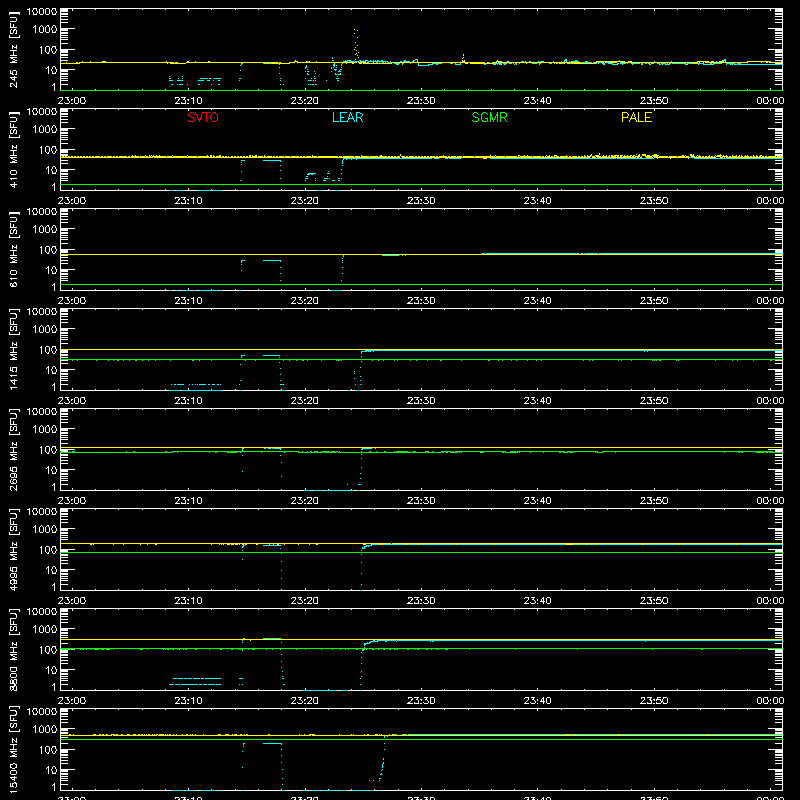Click 23:20 tick label under 1415 MHz plot

305,401
